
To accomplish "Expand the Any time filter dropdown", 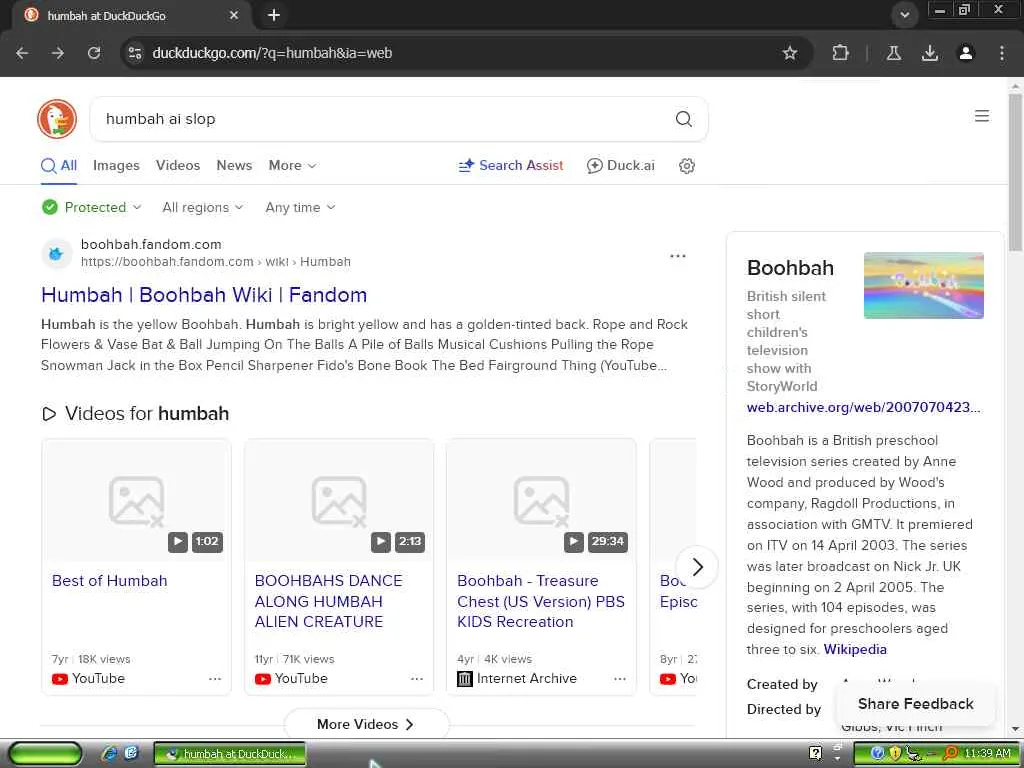I will click(300, 207).
